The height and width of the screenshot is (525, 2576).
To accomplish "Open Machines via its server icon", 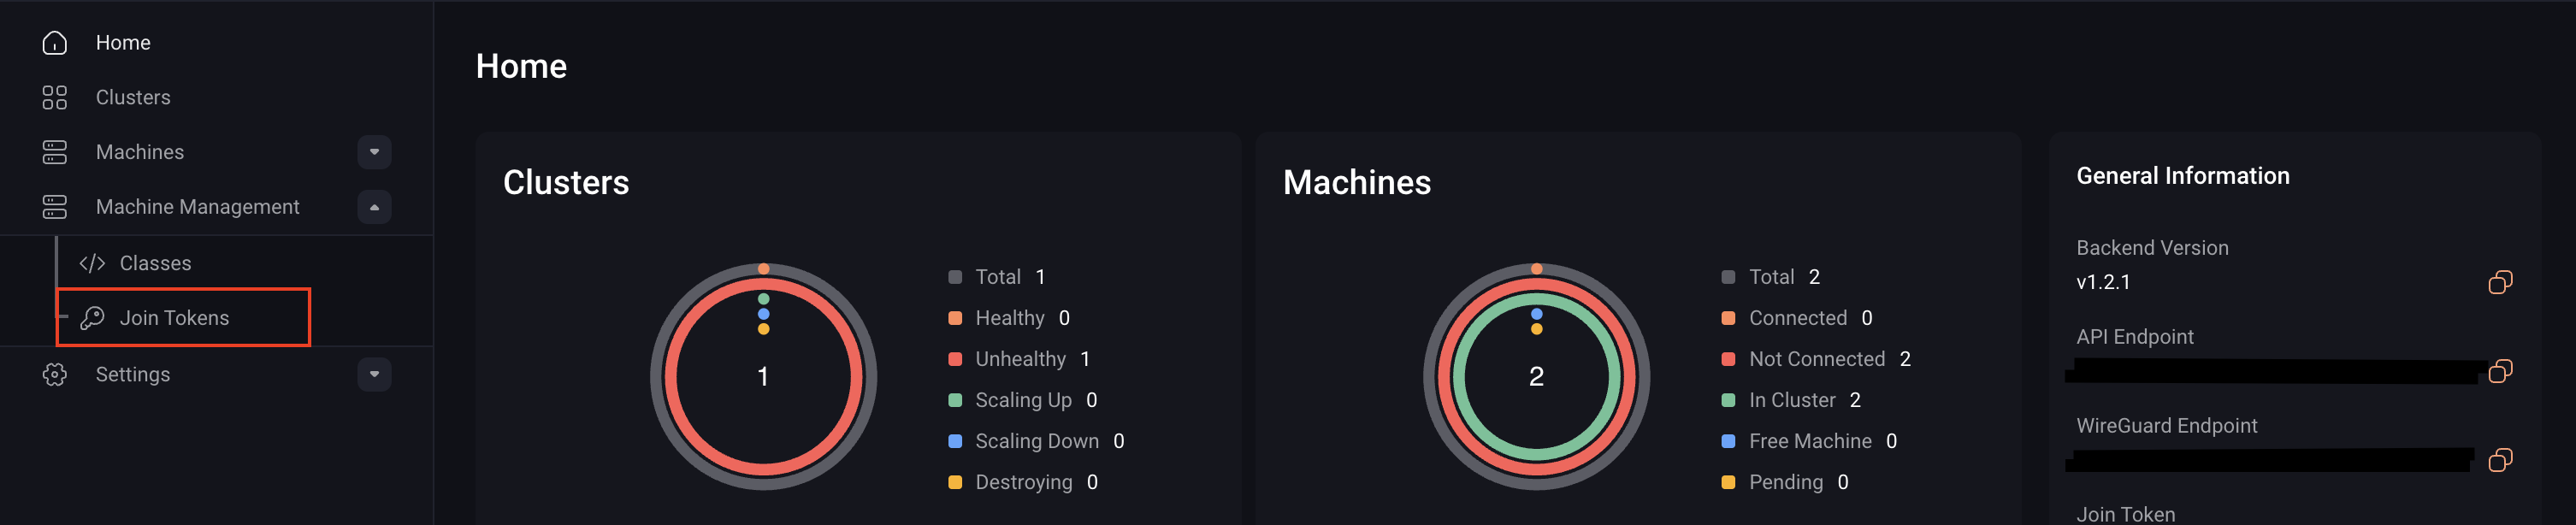I will coord(53,151).
